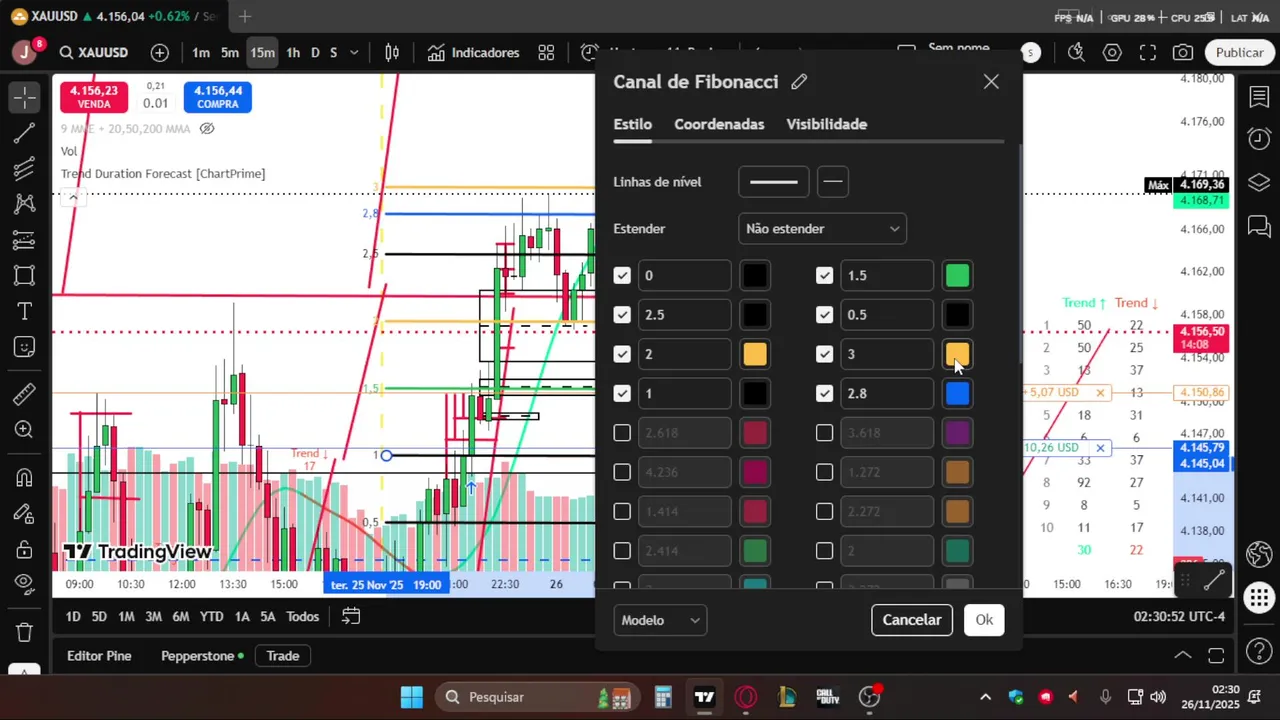Click the Cancelar button

[x=912, y=620]
